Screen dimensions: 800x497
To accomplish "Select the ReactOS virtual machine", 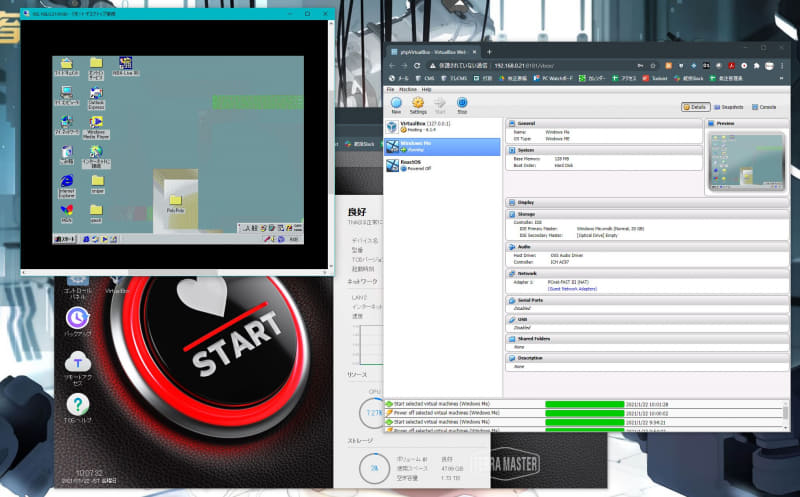I will 442,165.
